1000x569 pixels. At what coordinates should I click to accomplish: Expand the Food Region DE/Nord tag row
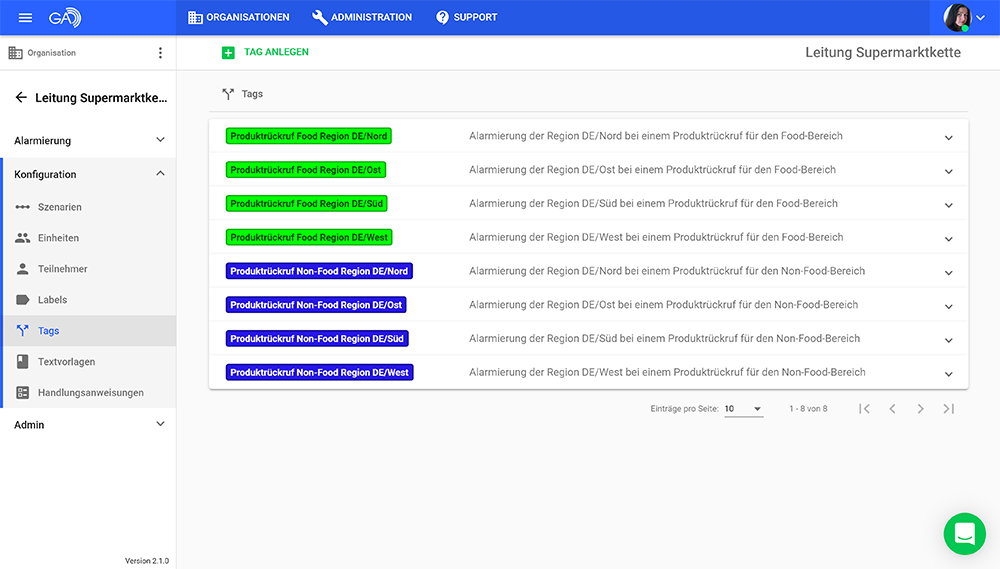(x=948, y=138)
